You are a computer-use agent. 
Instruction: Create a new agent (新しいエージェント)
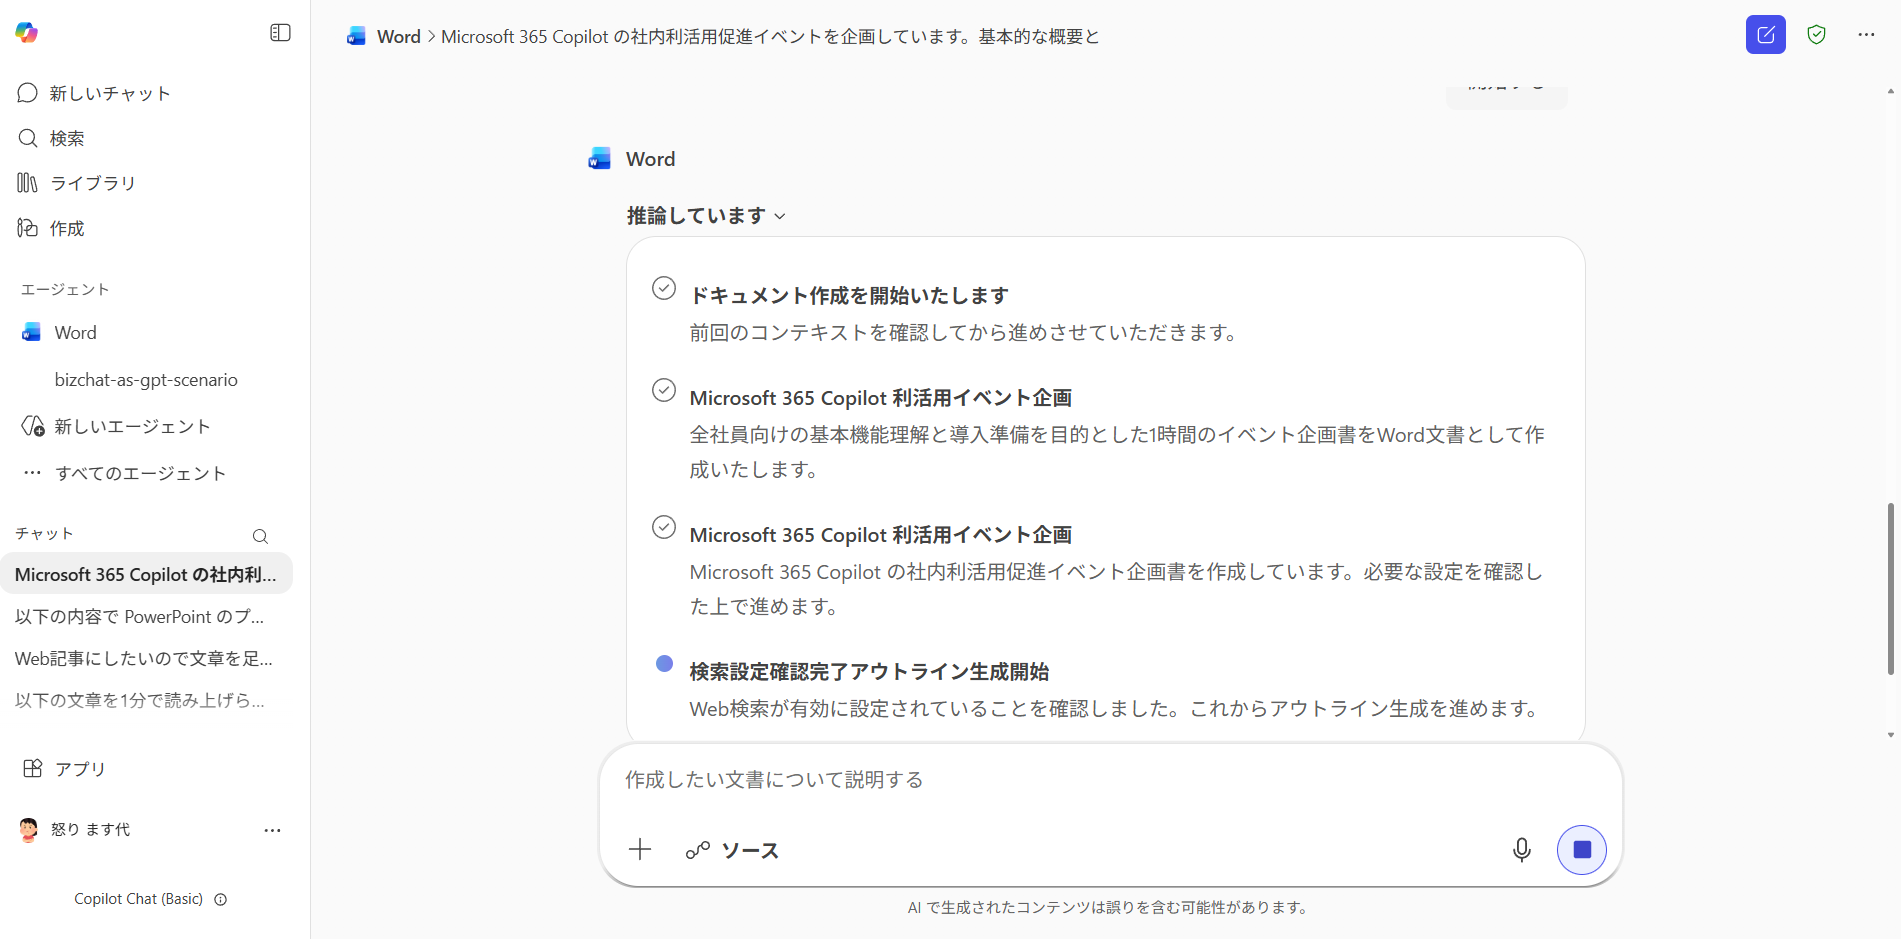point(132,426)
